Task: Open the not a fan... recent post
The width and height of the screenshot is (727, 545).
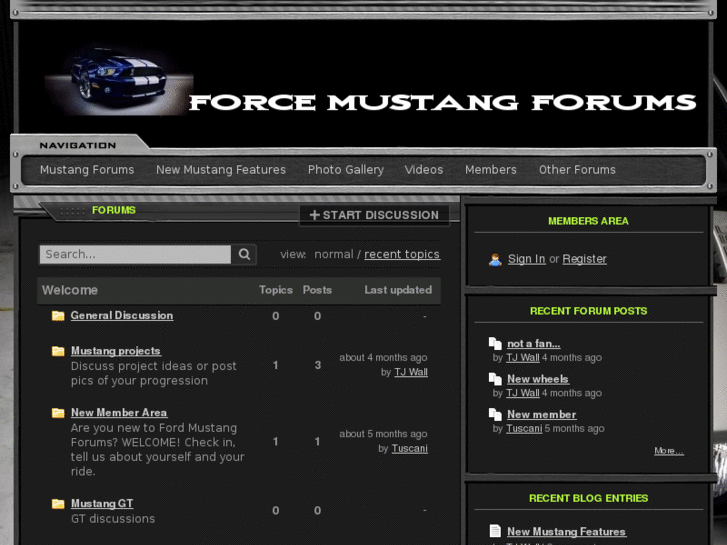Action: (x=534, y=344)
